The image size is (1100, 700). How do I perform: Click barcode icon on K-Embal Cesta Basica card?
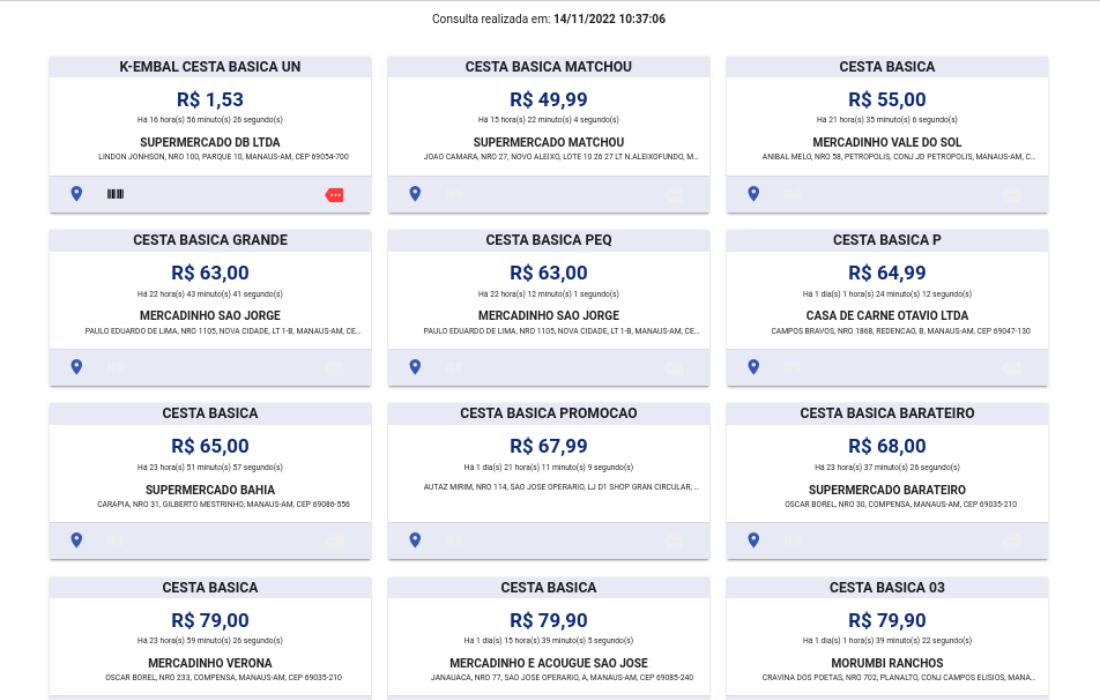115,194
